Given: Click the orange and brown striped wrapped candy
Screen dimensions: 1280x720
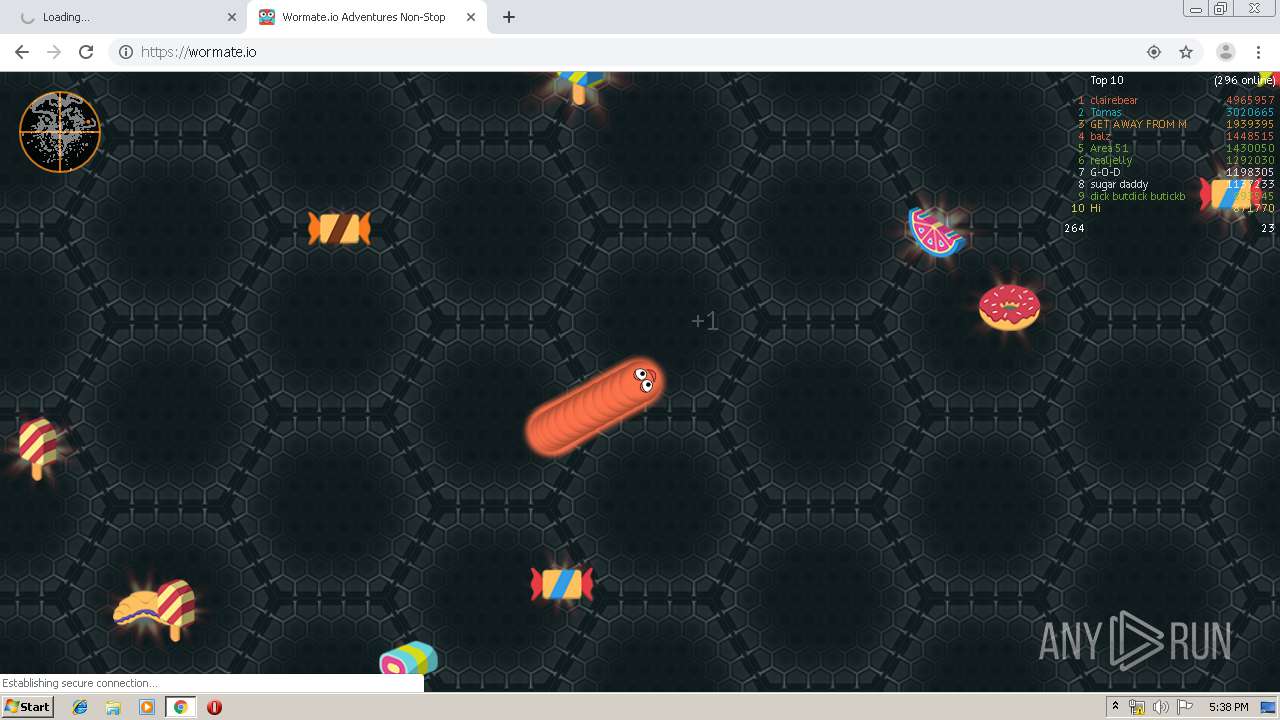Looking at the screenshot, I should click(x=339, y=228).
